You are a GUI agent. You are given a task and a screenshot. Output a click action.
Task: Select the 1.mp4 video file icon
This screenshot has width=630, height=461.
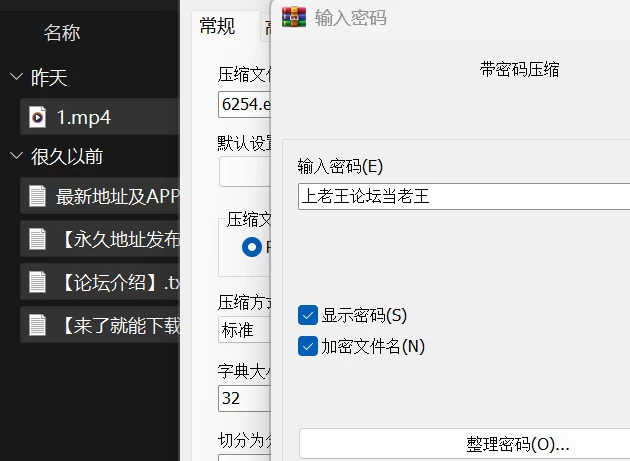(x=37, y=117)
